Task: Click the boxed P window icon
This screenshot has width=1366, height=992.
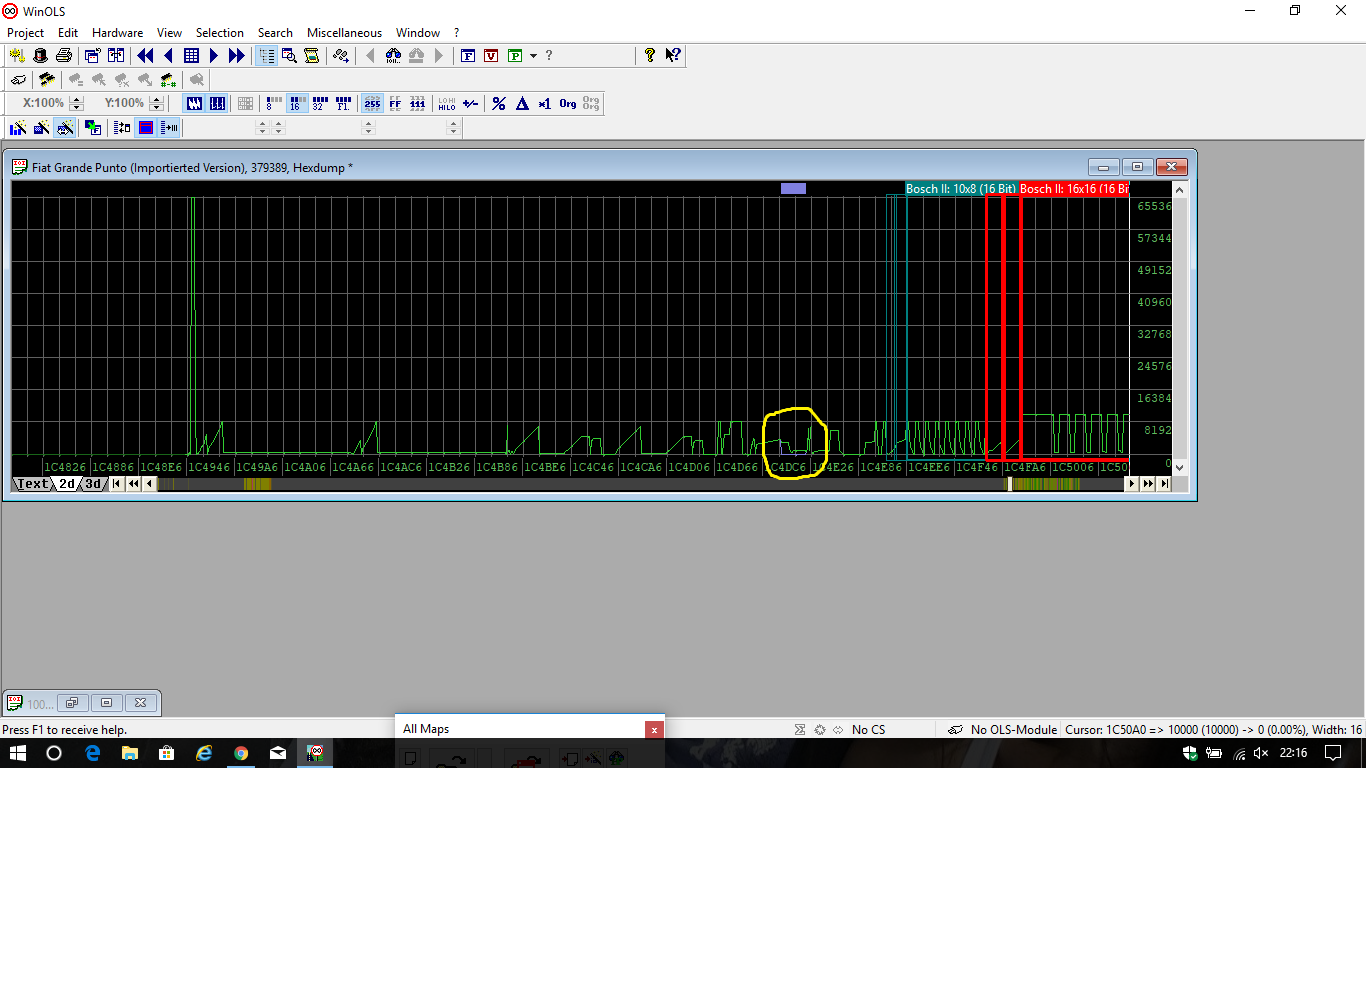Action: 515,56
